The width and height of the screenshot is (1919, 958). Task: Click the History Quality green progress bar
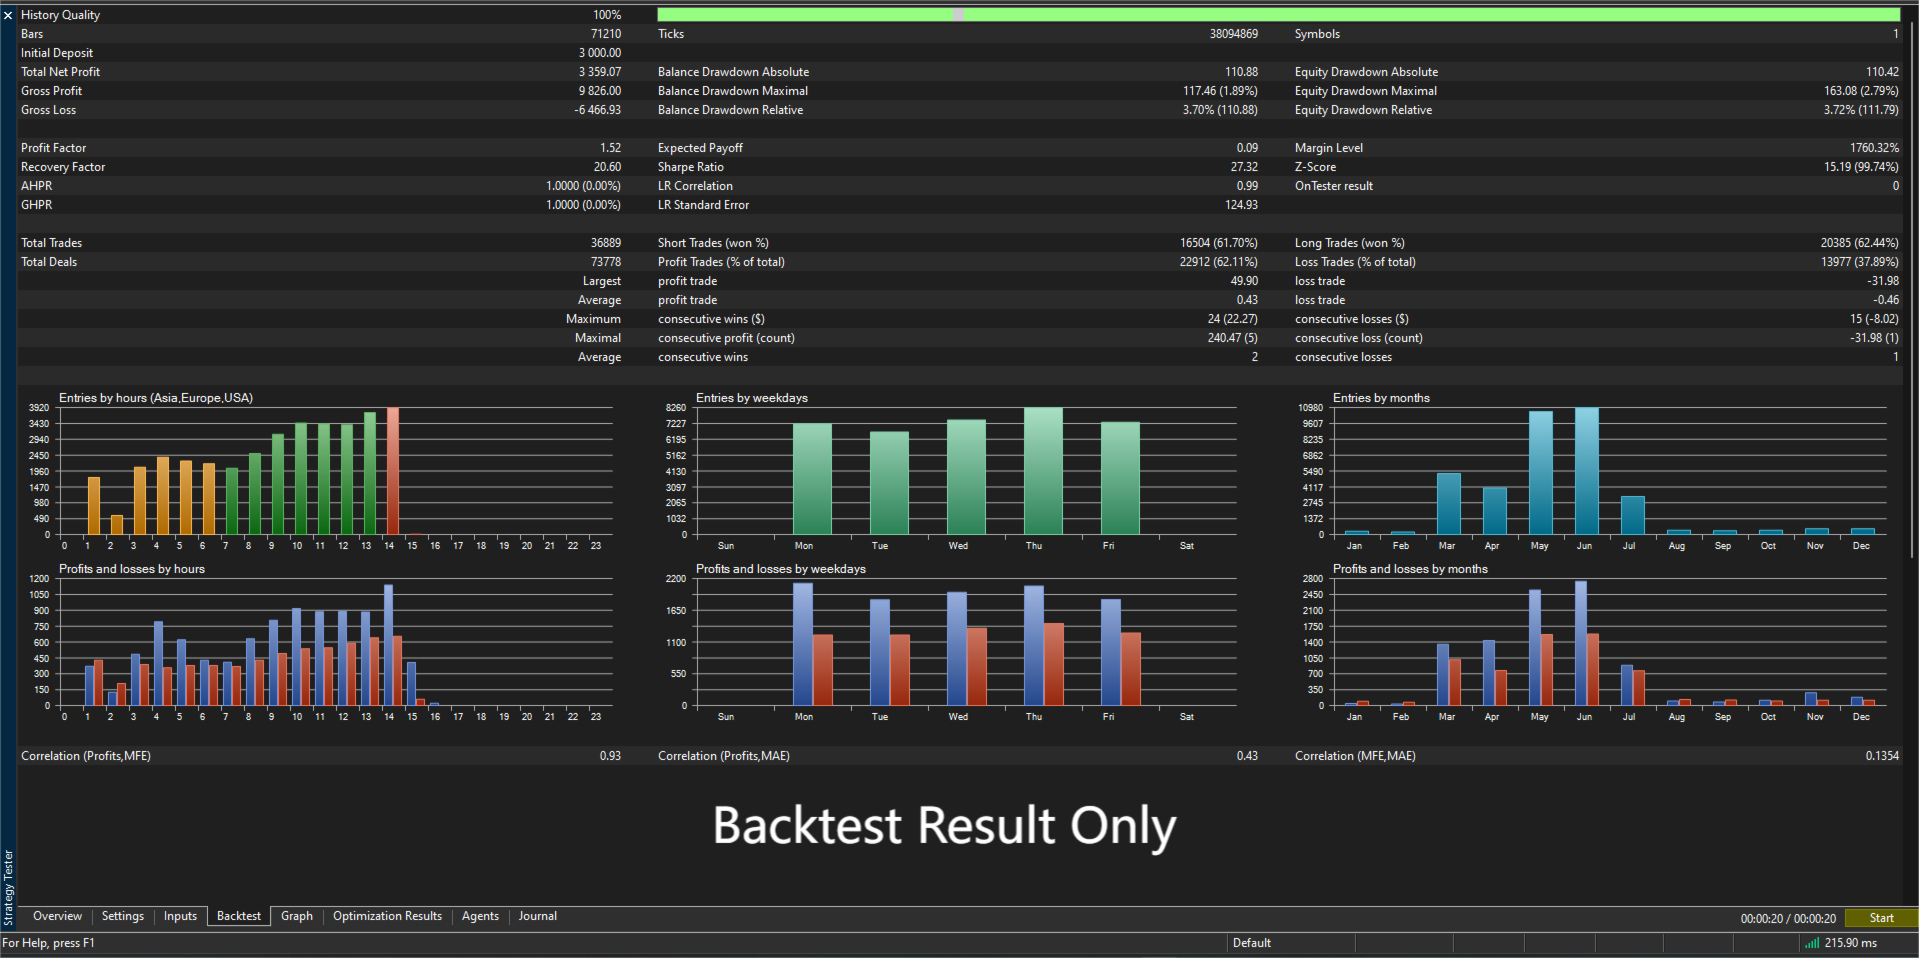(1279, 15)
